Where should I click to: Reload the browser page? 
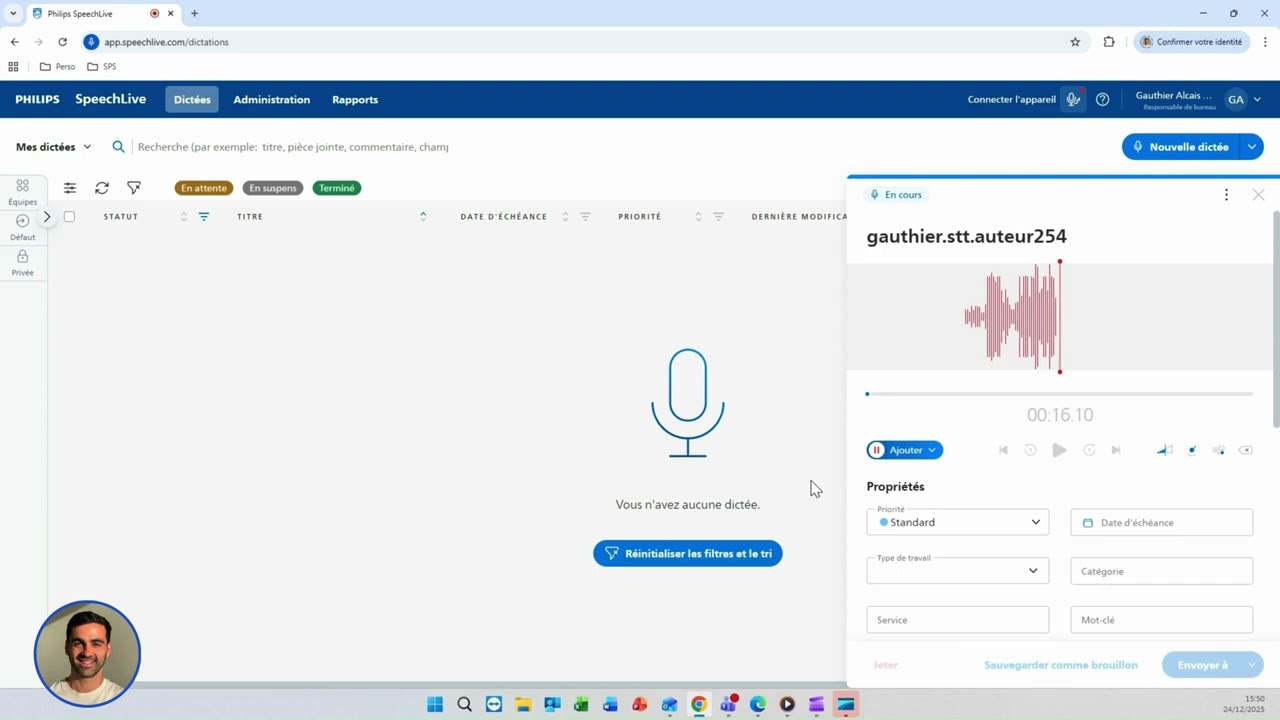(x=62, y=42)
